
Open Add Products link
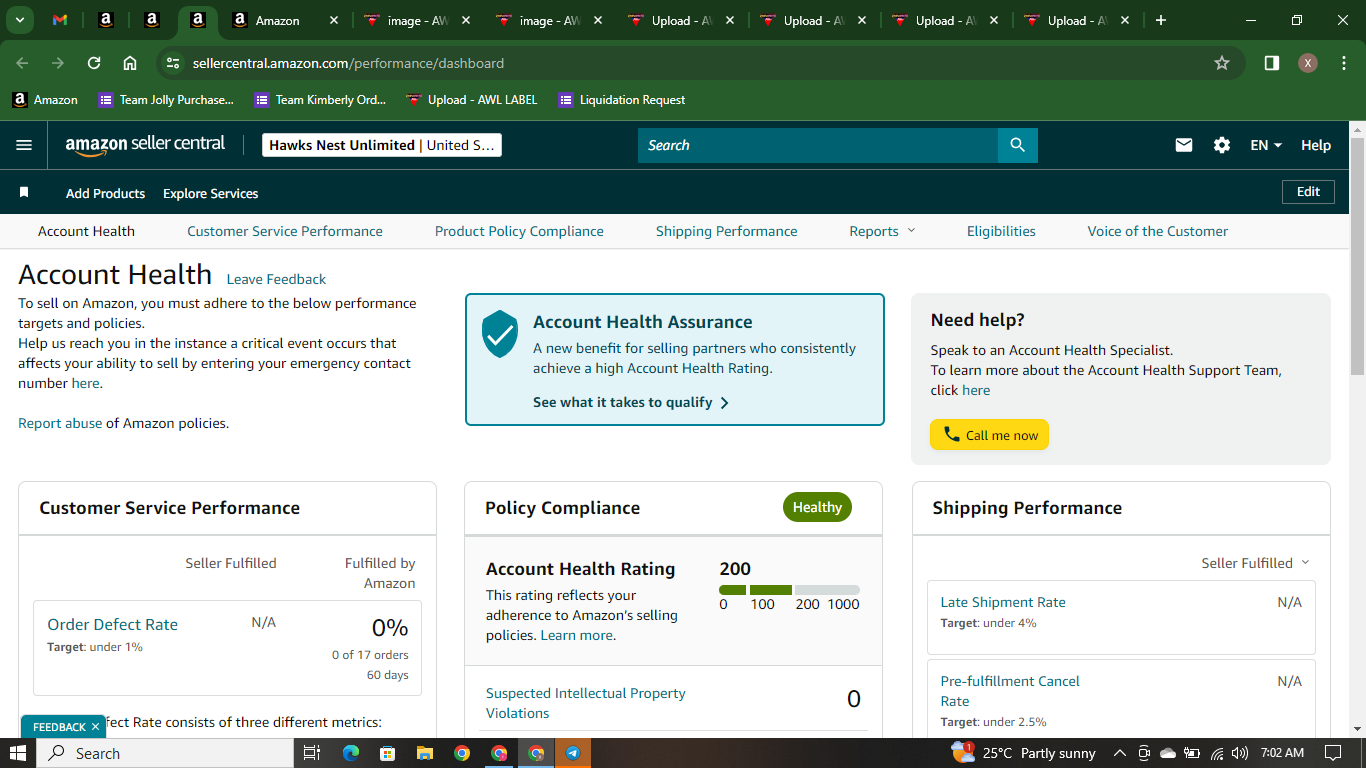pyautogui.click(x=105, y=193)
